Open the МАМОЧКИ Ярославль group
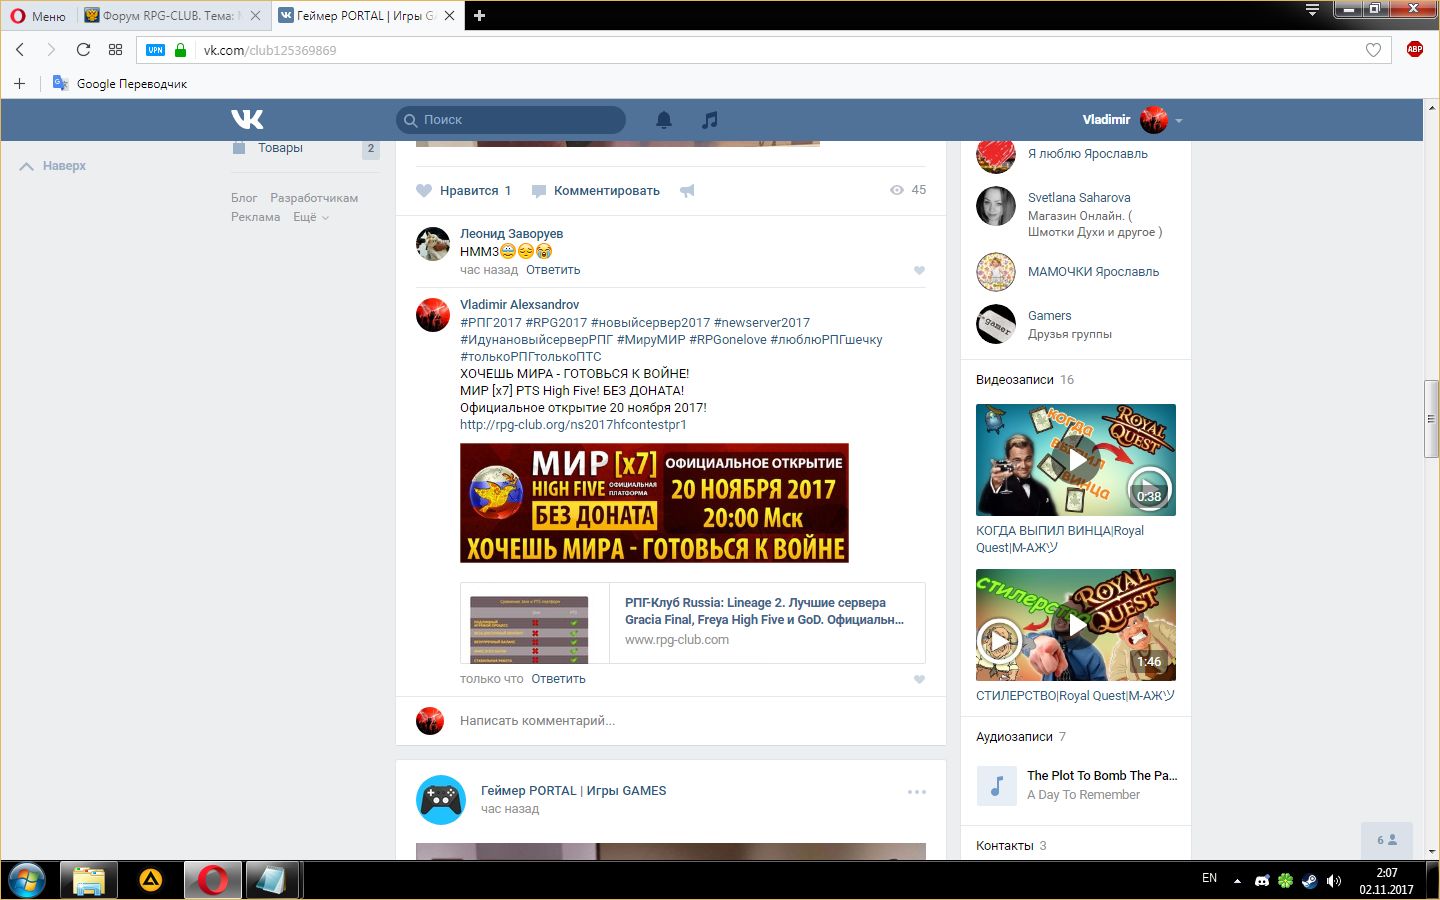 1093,272
